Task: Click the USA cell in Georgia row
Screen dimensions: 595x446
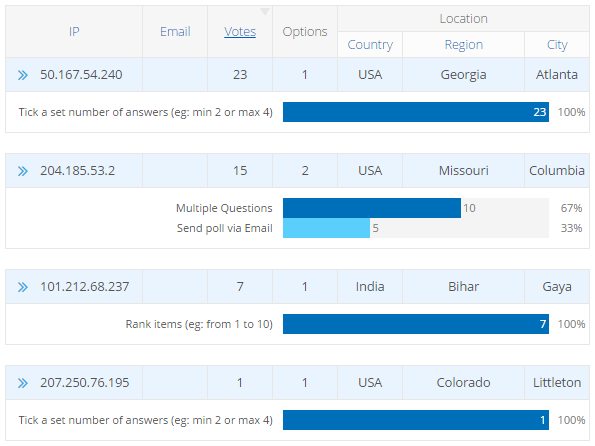Action: pyautogui.click(x=370, y=75)
